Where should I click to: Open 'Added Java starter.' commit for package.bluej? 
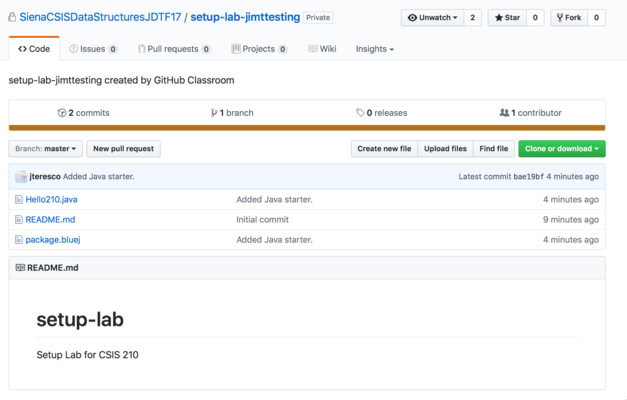[x=274, y=239]
